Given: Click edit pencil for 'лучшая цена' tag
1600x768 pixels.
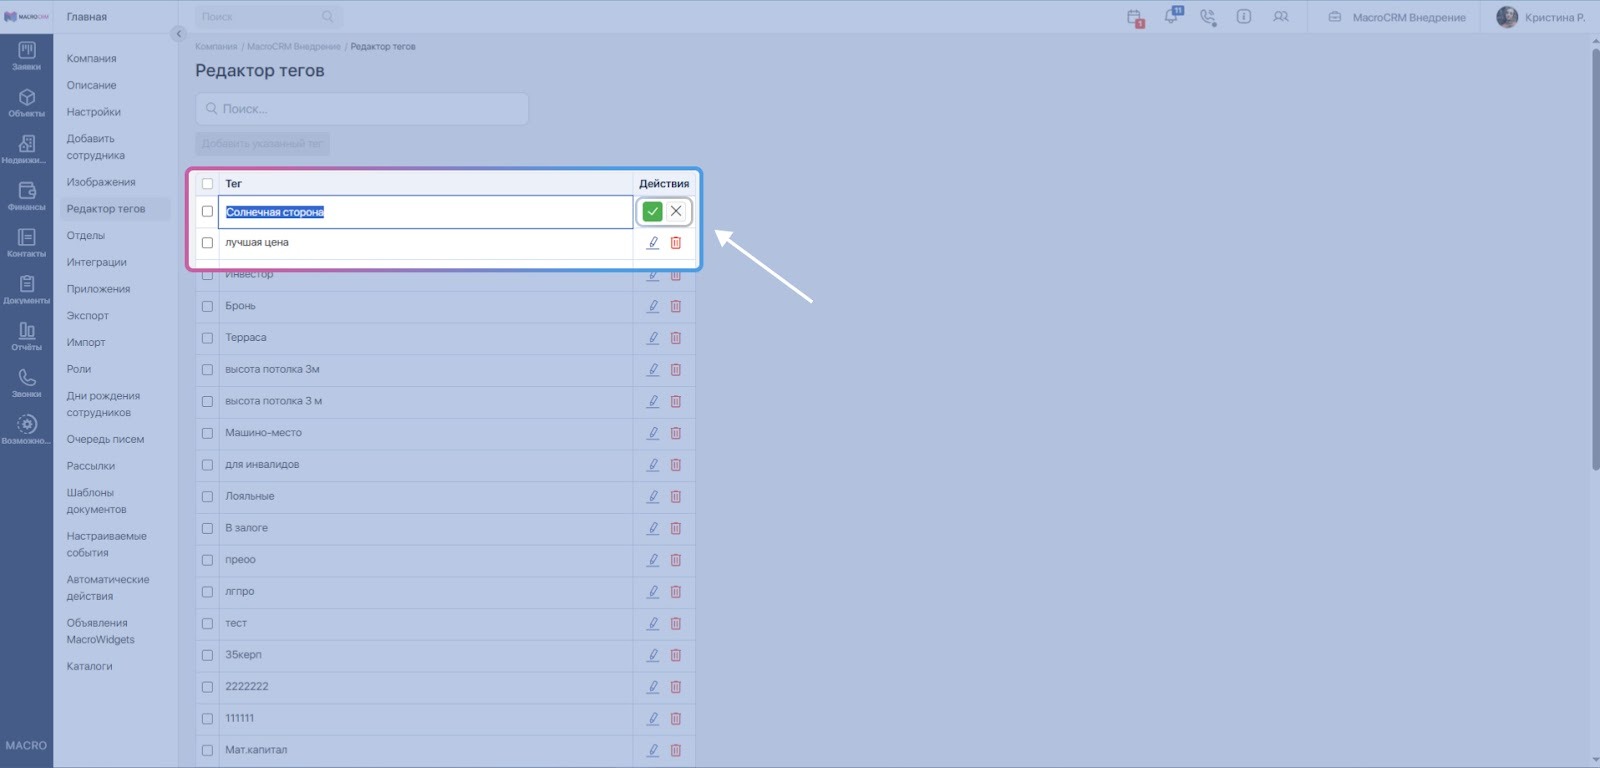Looking at the screenshot, I should click(x=653, y=243).
